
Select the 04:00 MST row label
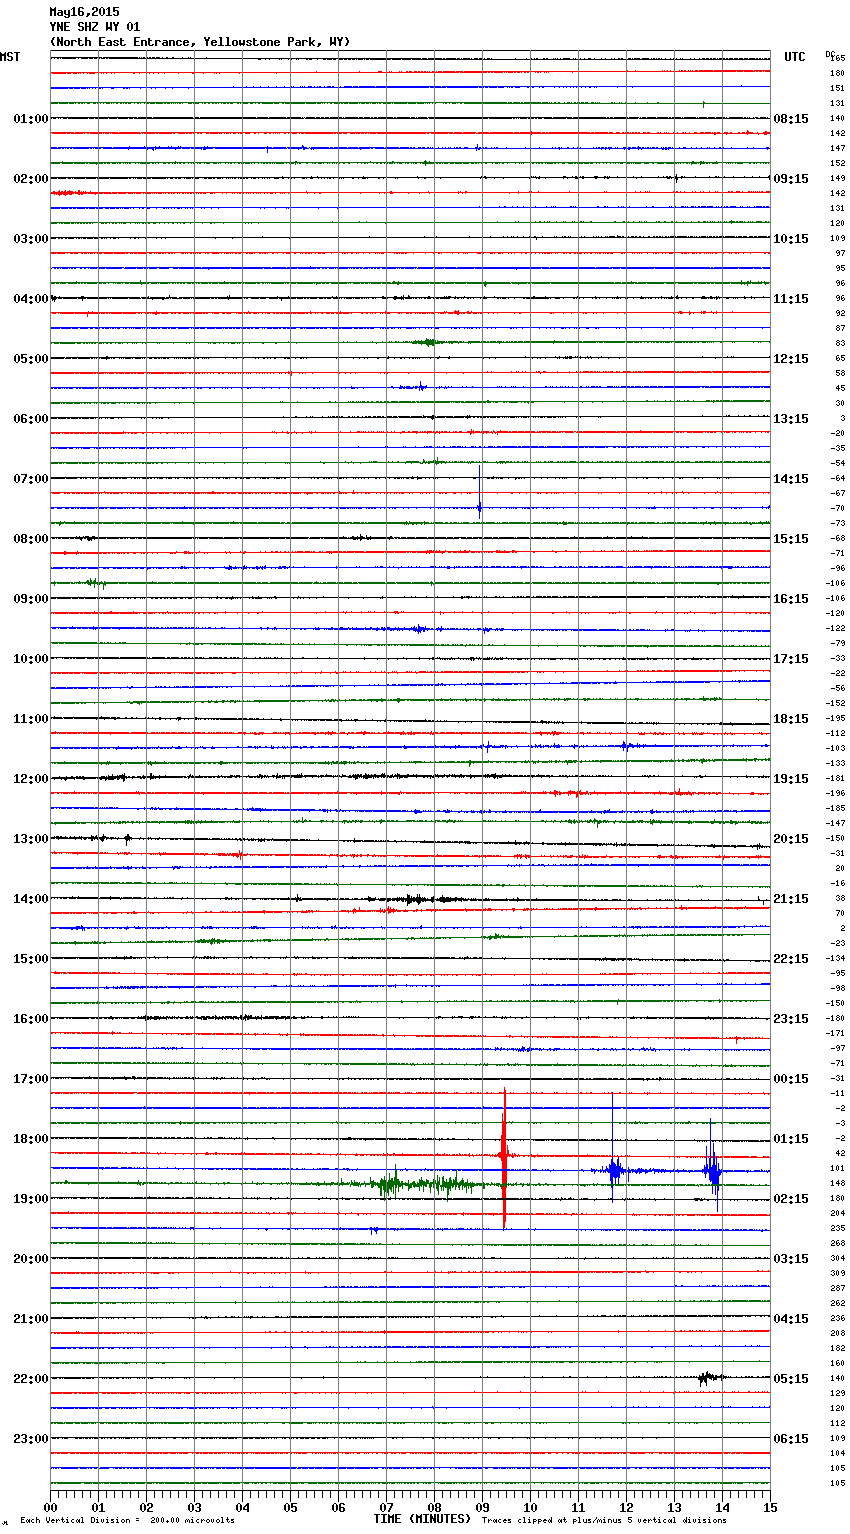coord(30,299)
